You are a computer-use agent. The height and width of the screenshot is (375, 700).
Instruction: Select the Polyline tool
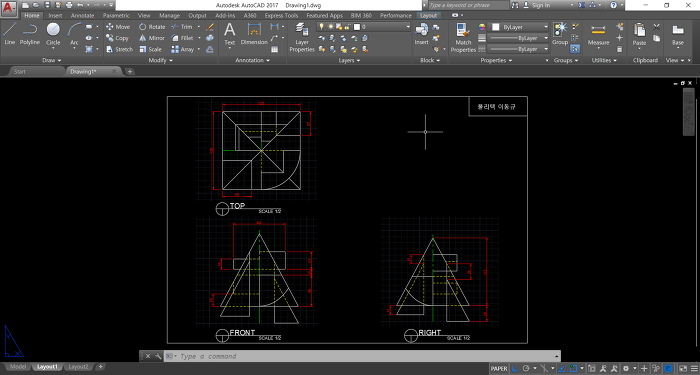coord(29,34)
